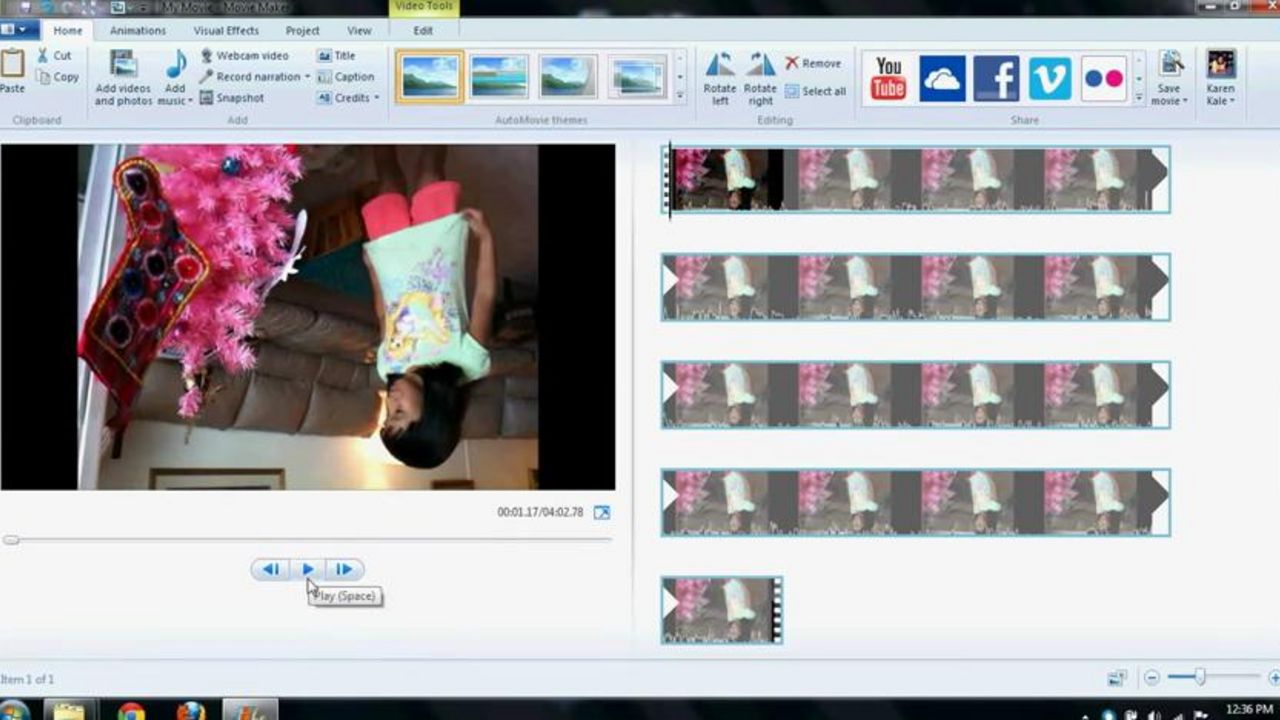
Task: Open Google Chrome from taskbar
Action: point(131,711)
